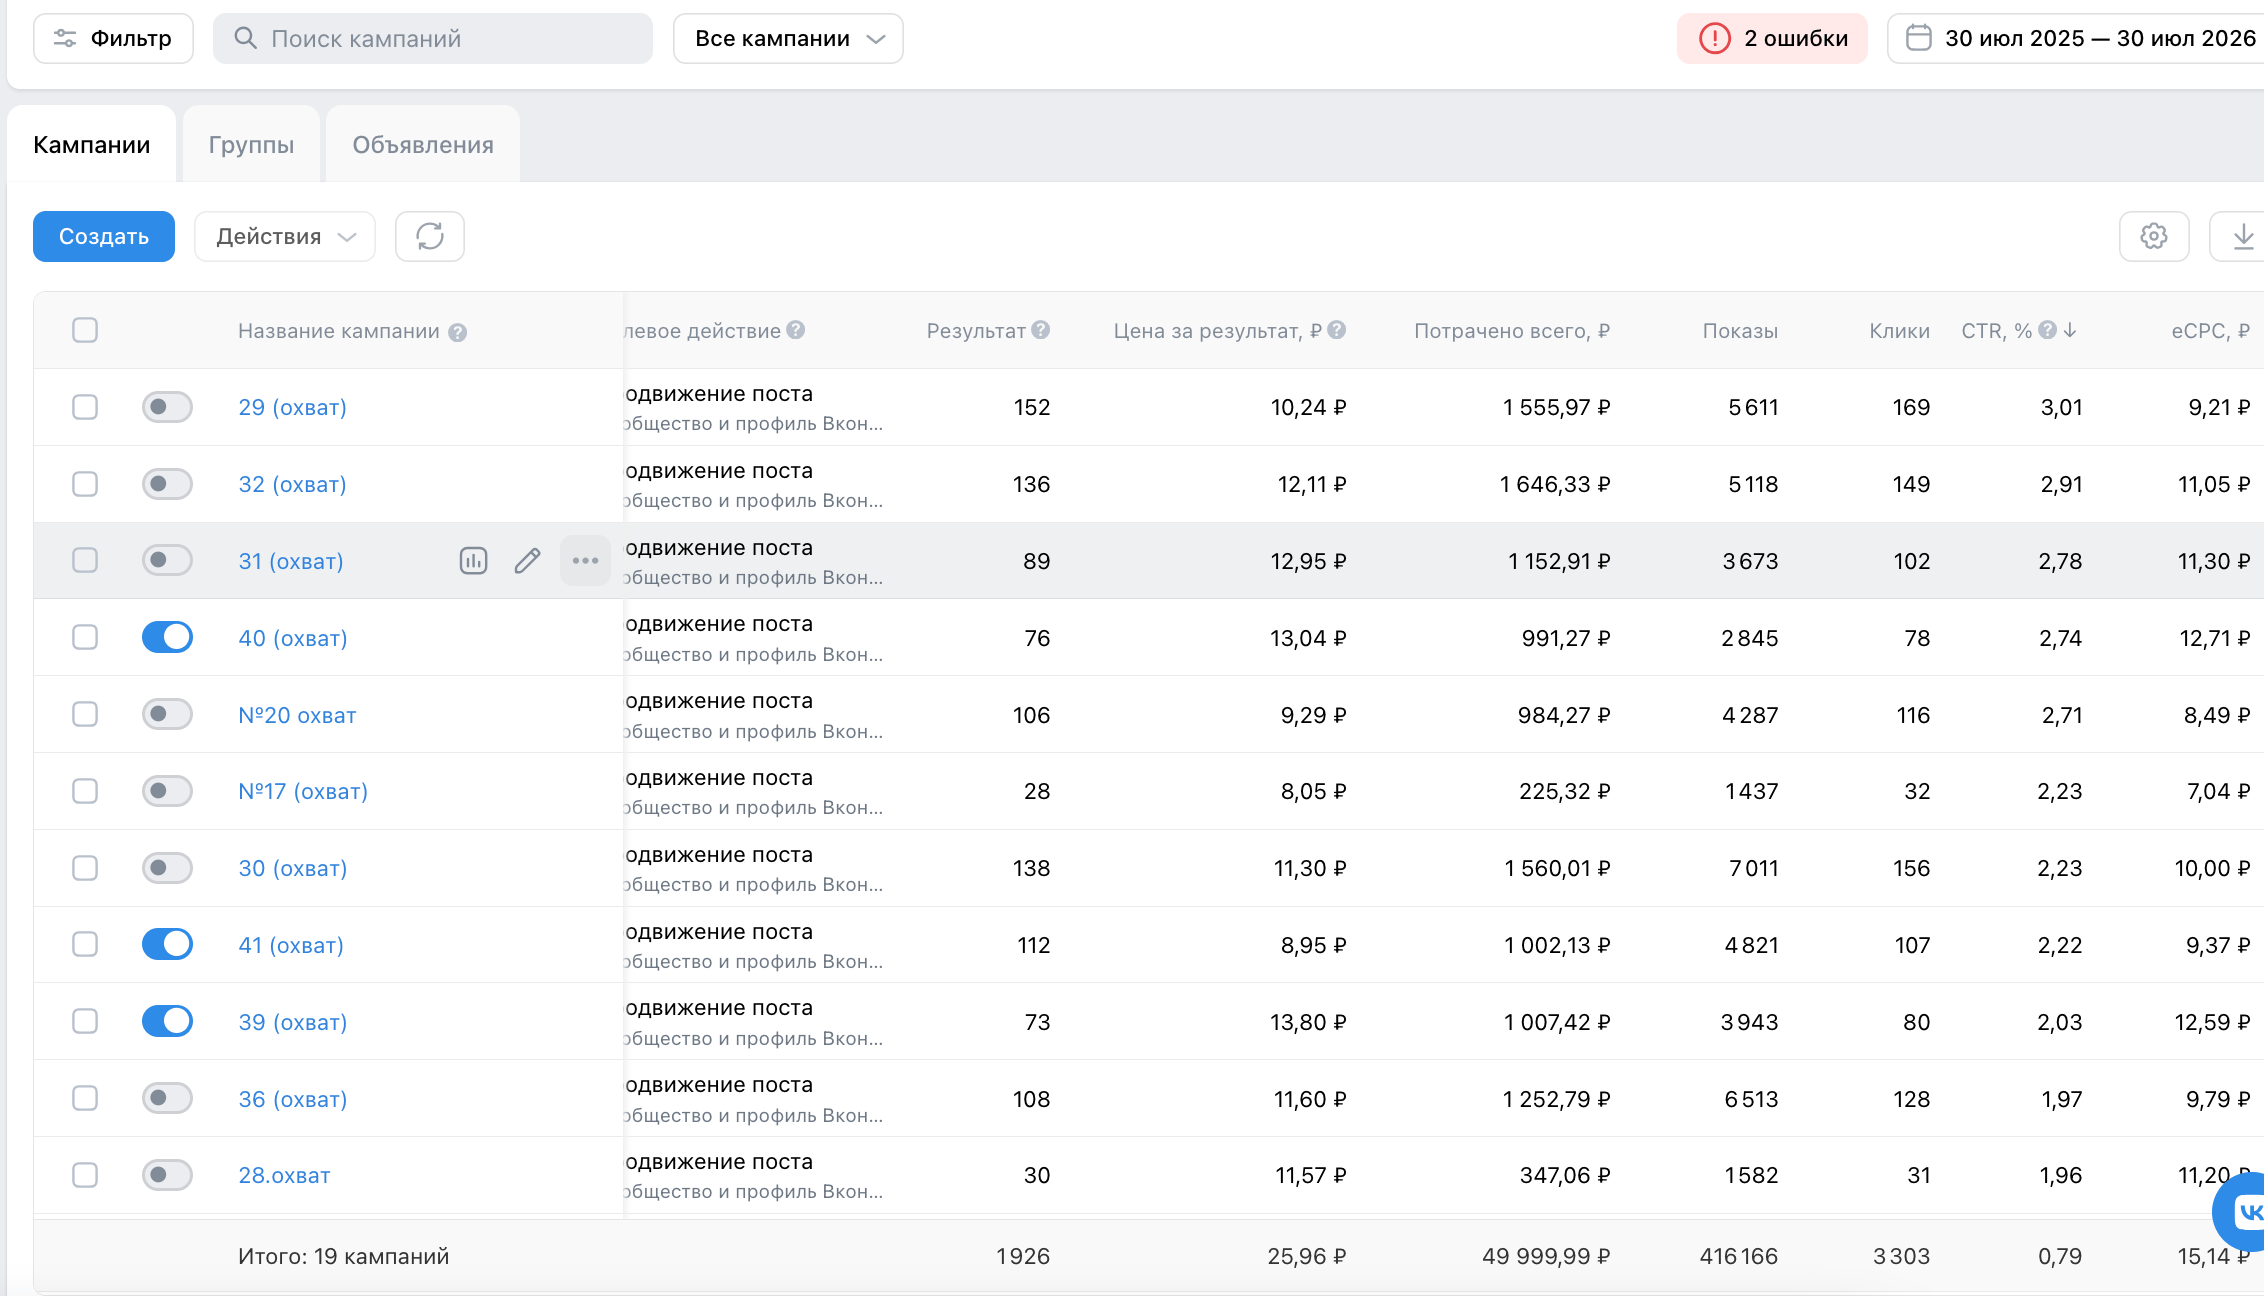Expand the Все кампании dropdown

[x=788, y=39]
